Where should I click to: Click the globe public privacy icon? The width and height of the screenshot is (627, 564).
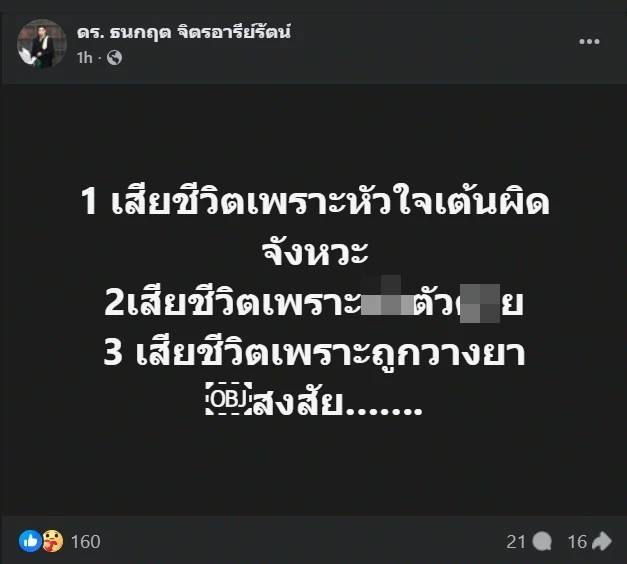point(114,58)
